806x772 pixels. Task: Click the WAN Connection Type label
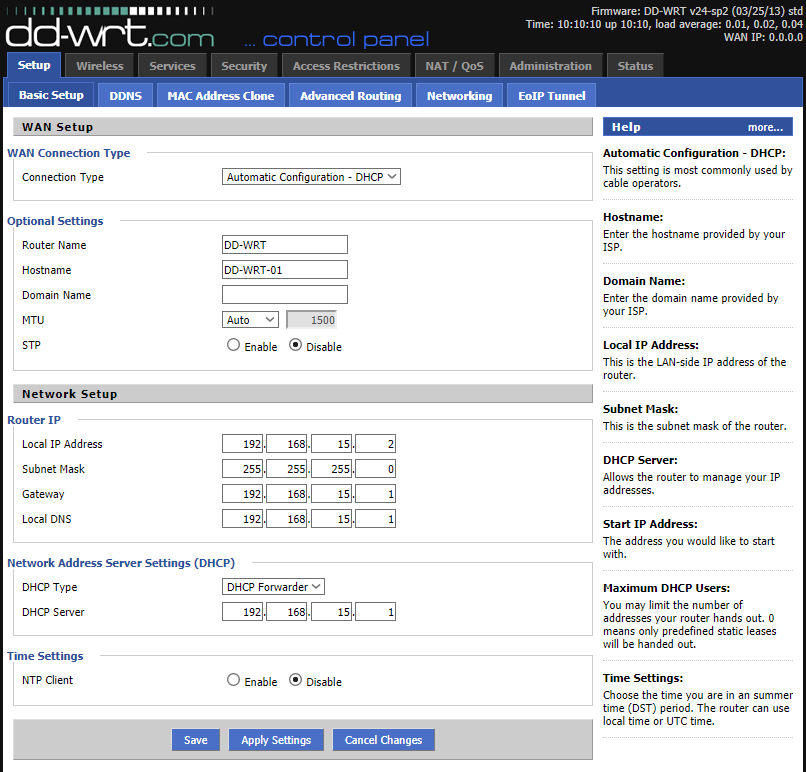tap(68, 153)
